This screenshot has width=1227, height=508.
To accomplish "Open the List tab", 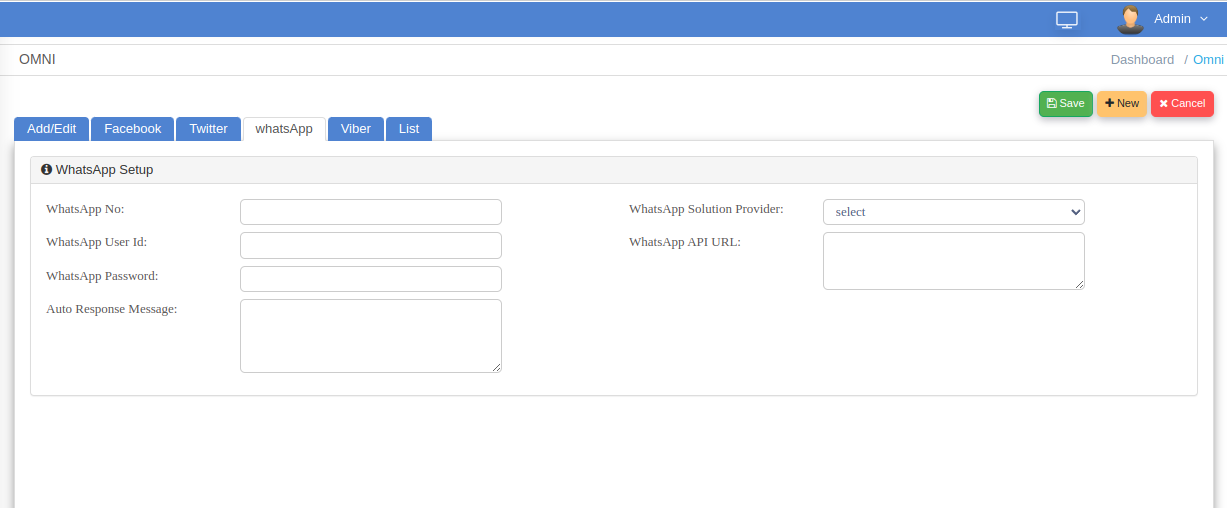I will 408,129.
